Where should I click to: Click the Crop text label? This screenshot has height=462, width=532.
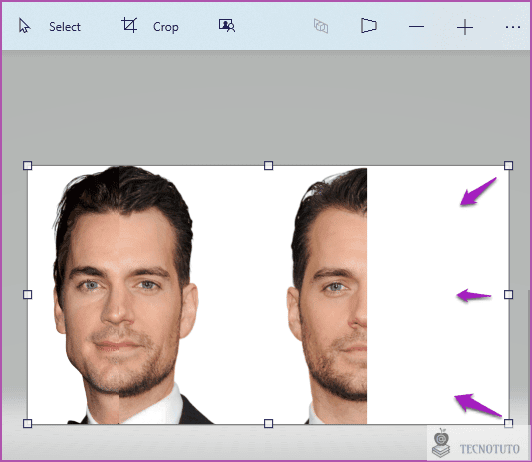pos(166,27)
